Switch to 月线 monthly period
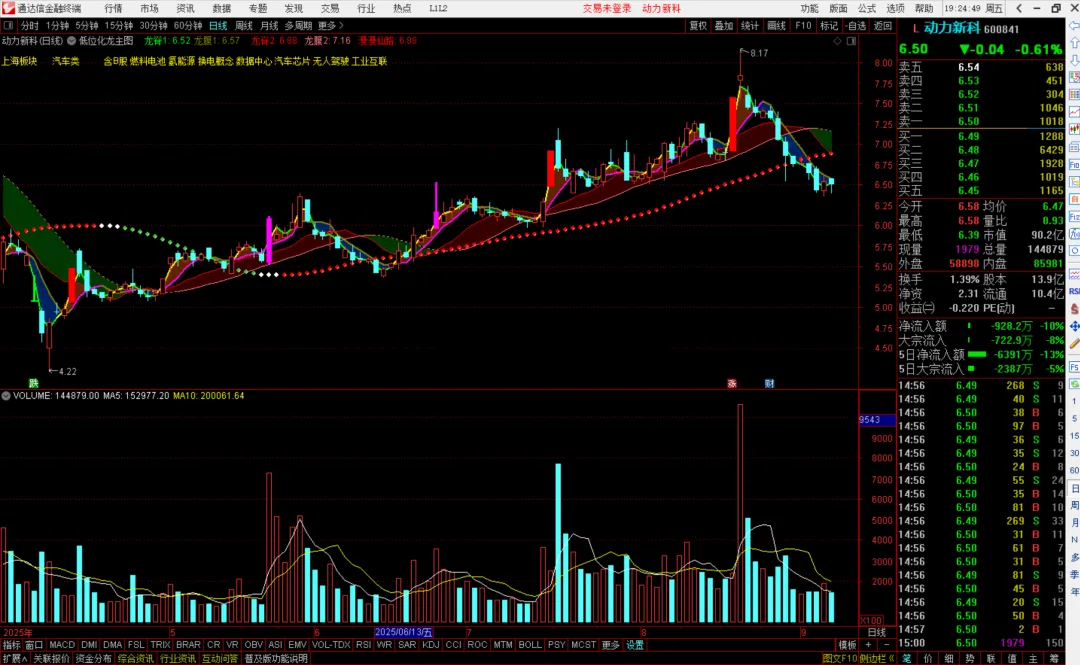1080x665 pixels. (x=269, y=25)
